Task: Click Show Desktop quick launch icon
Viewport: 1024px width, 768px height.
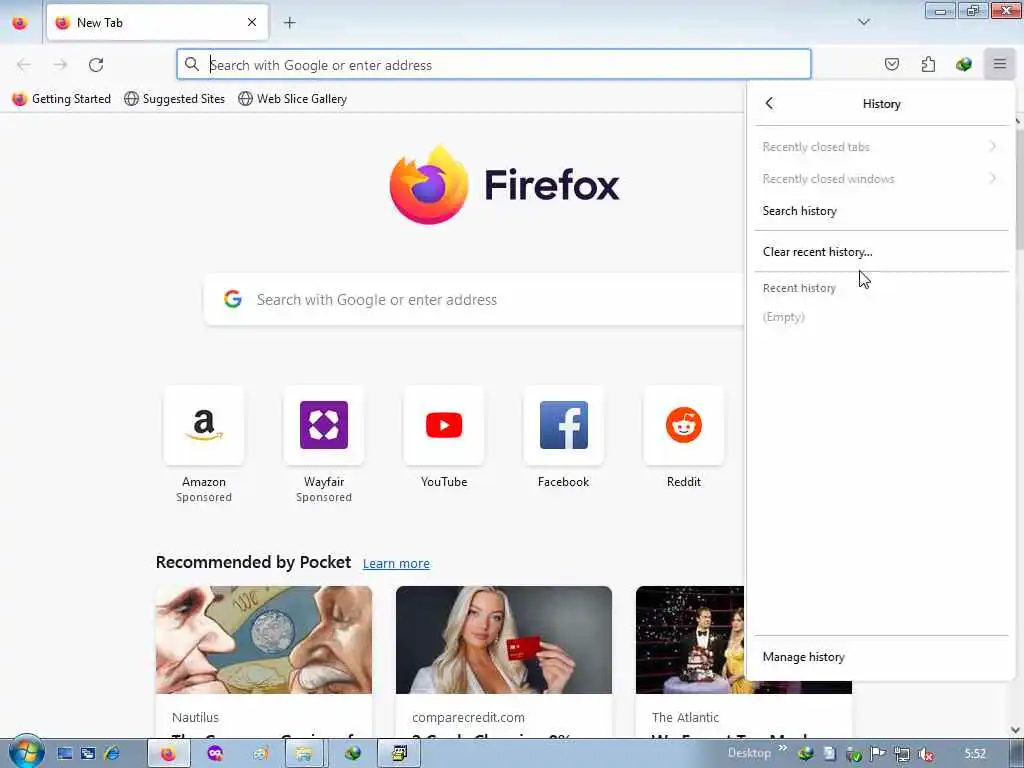Action: coord(65,754)
